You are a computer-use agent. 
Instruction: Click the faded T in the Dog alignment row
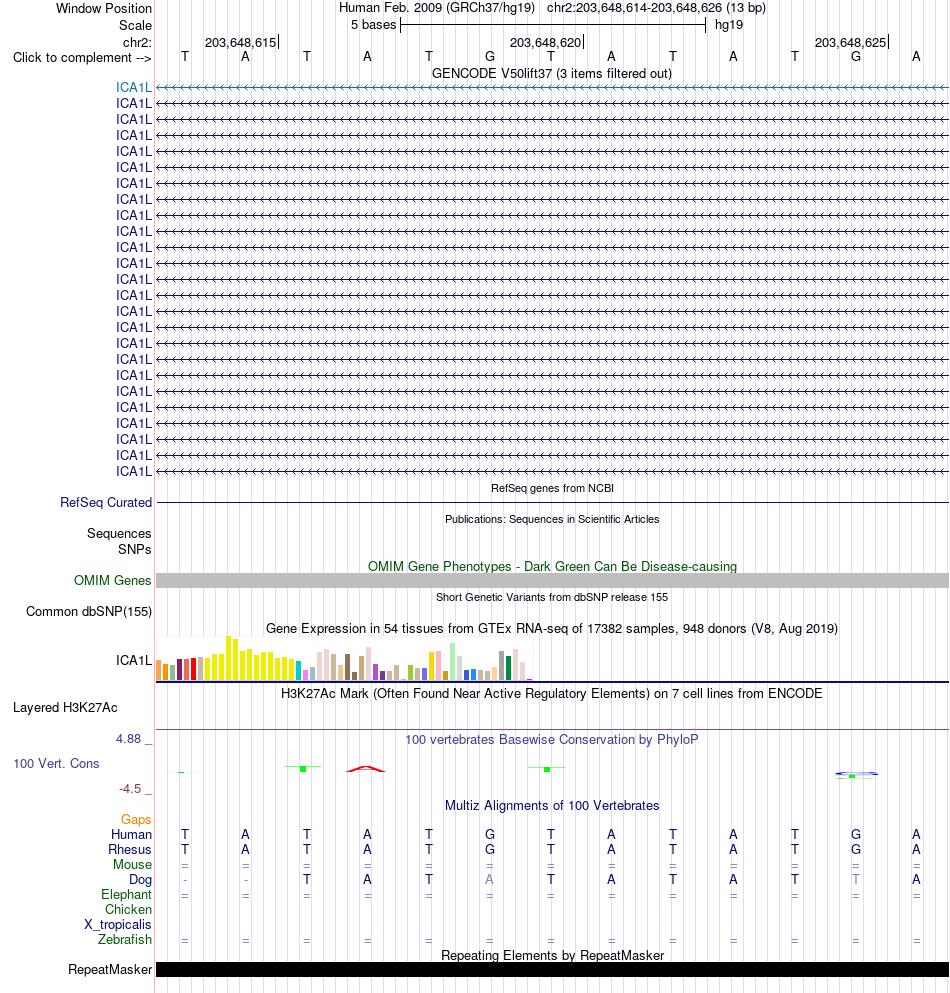(856, 880)
